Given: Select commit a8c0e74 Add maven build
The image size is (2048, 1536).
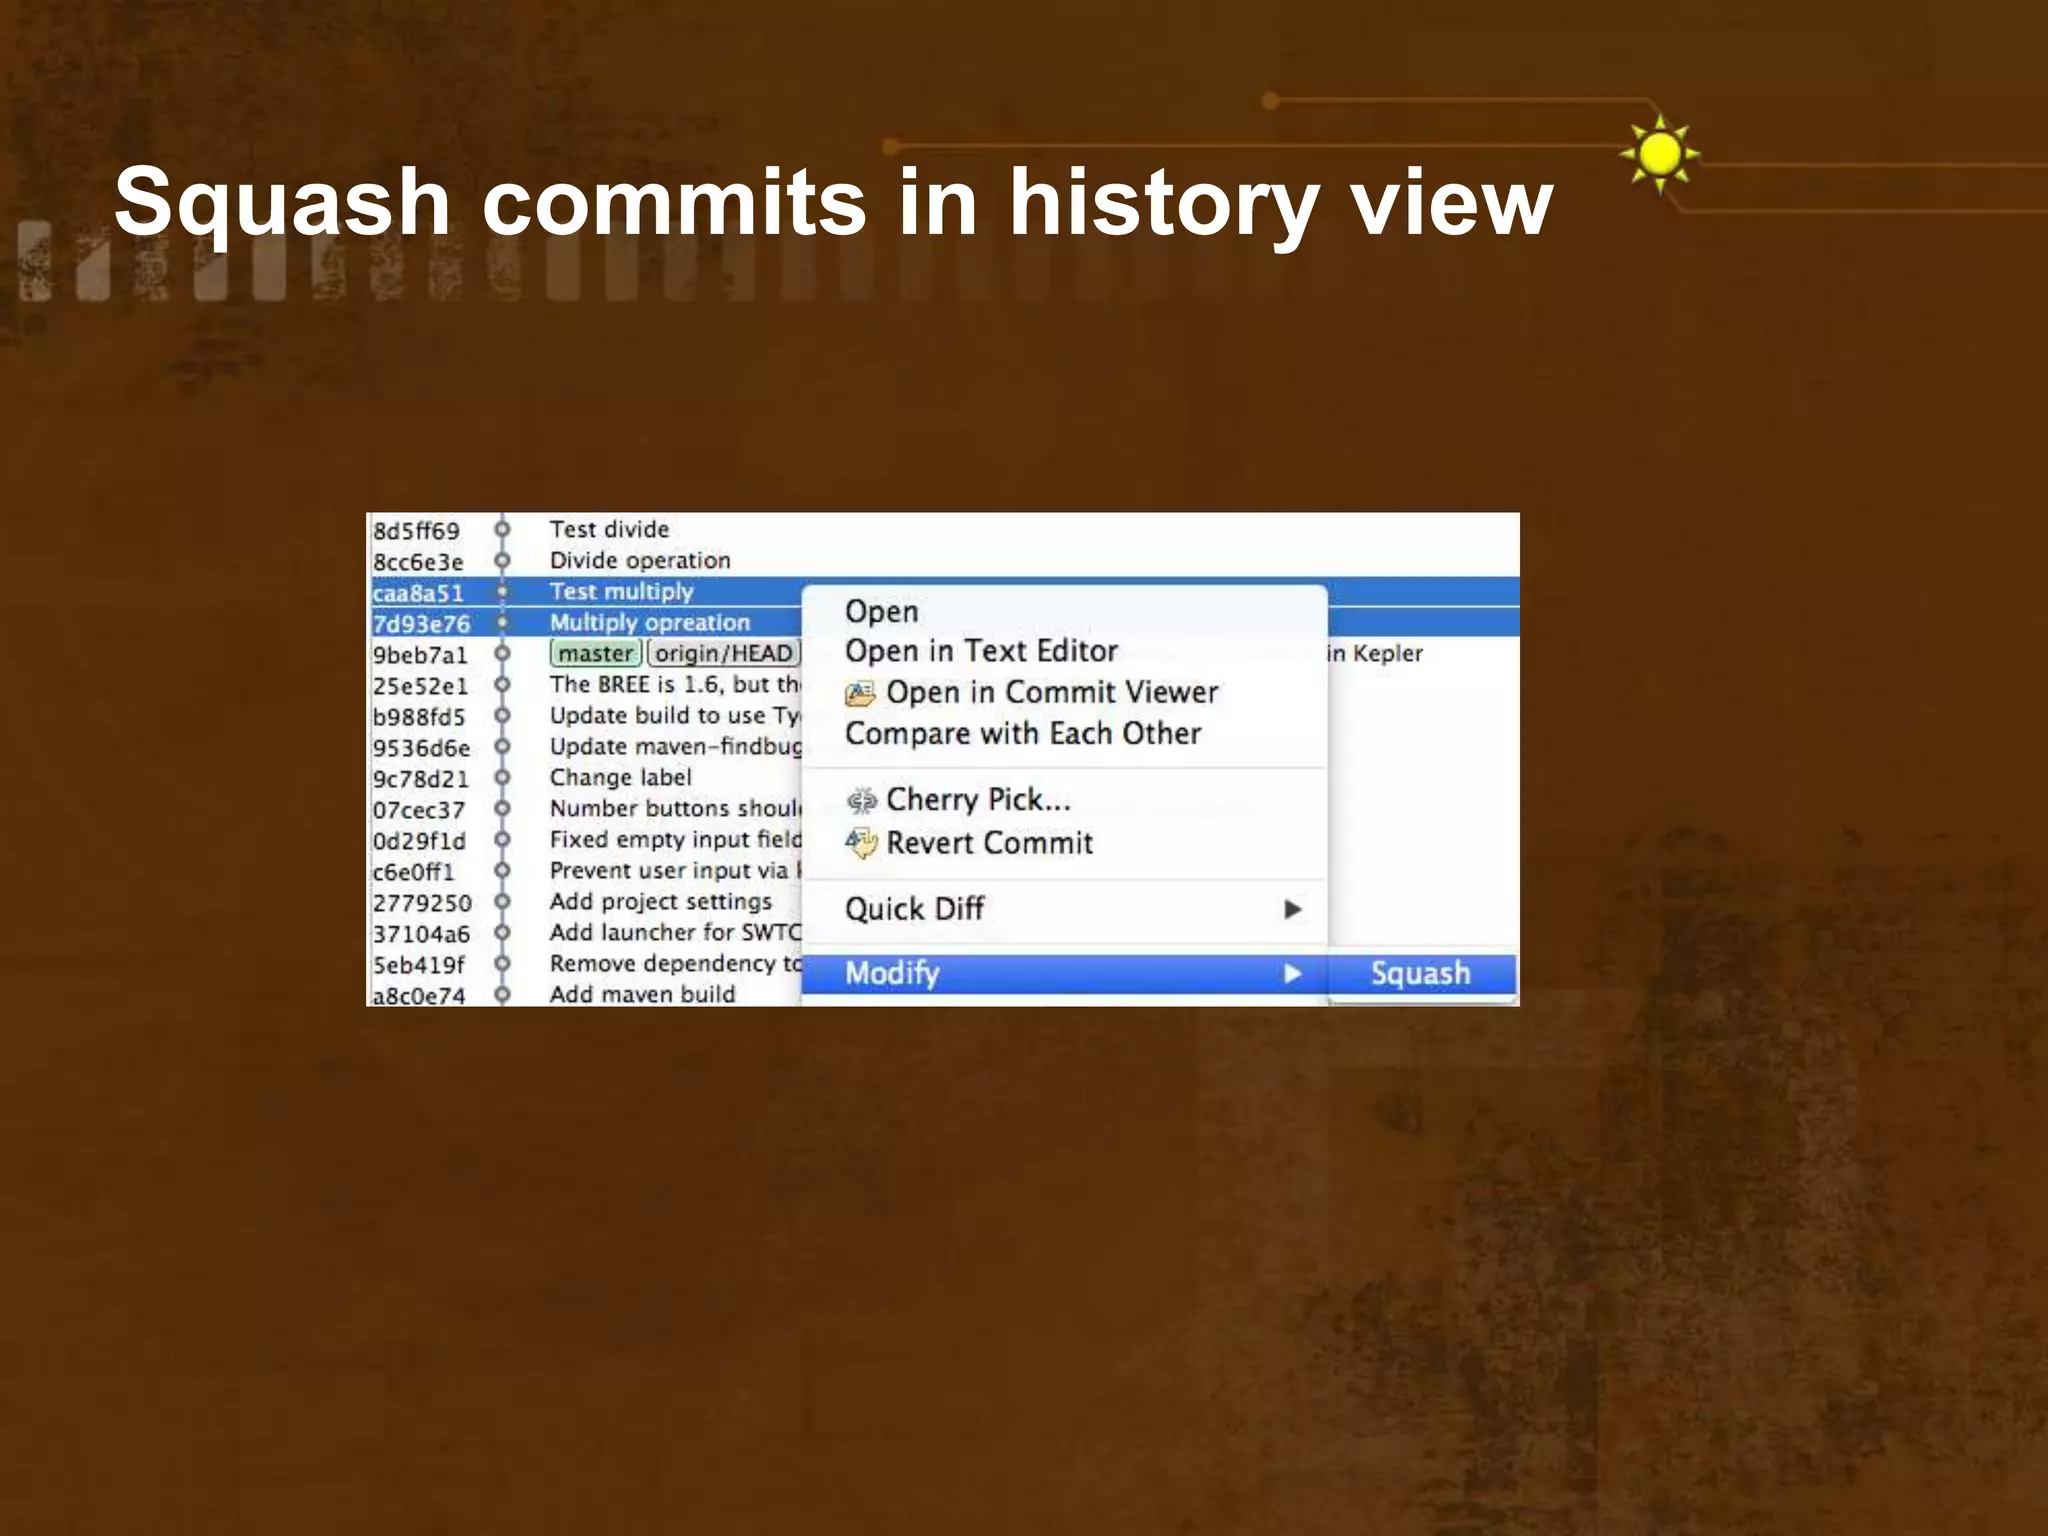Looking at the screenshot, I should [586, 994].
